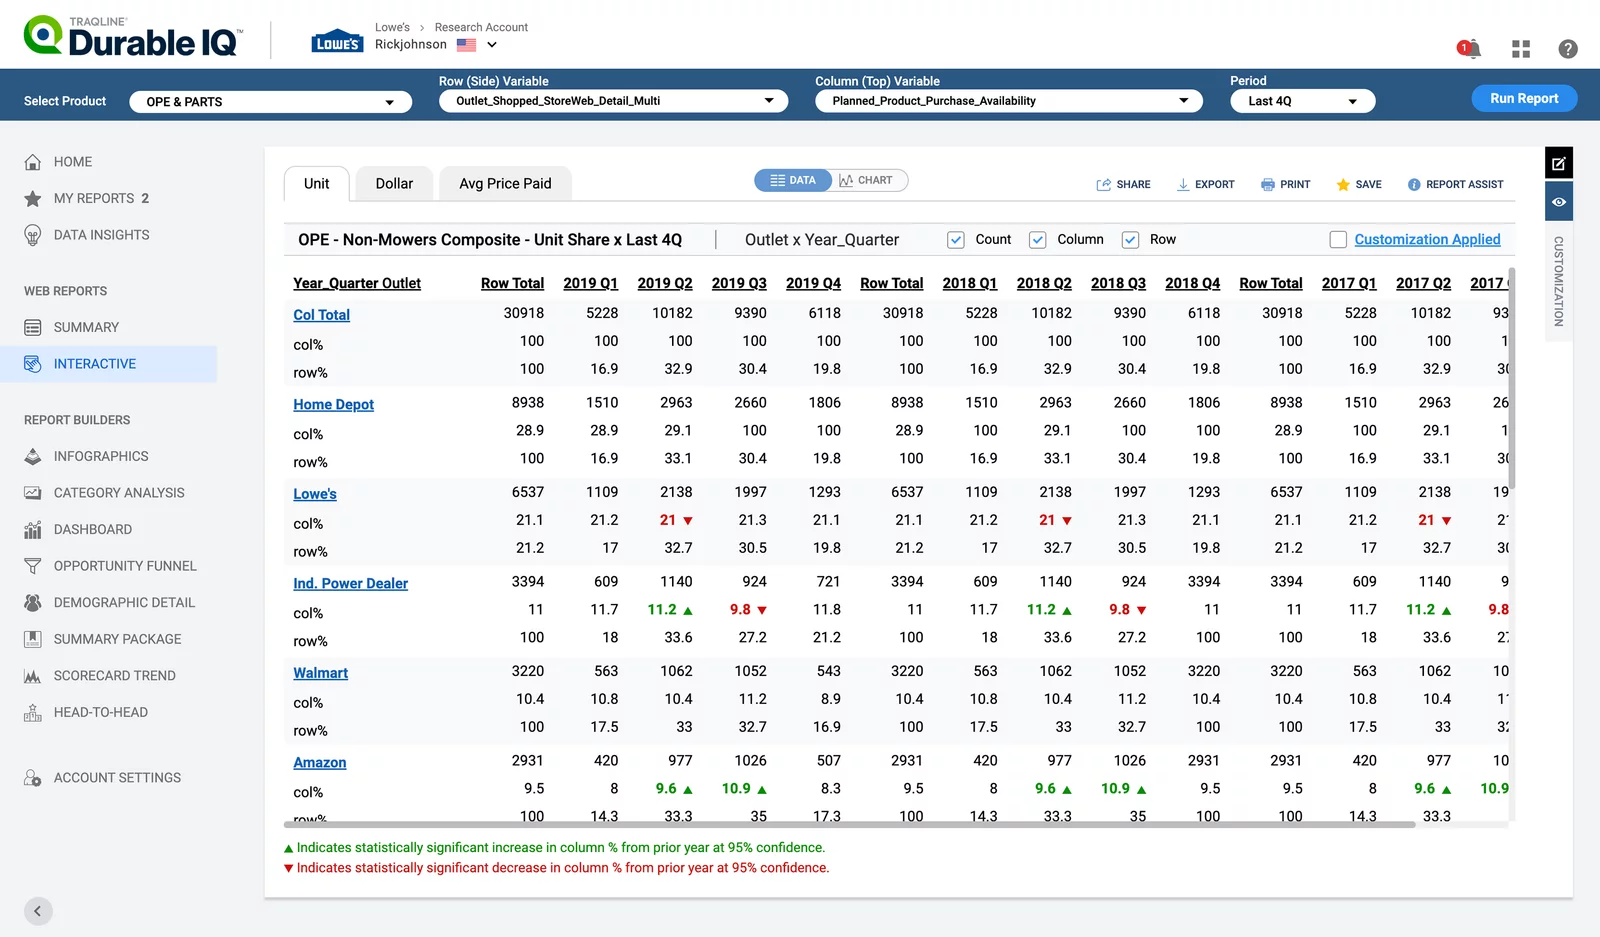Click the Research Account breadcrumb
Screen dimensions: 1600x937
pos(481,27)
